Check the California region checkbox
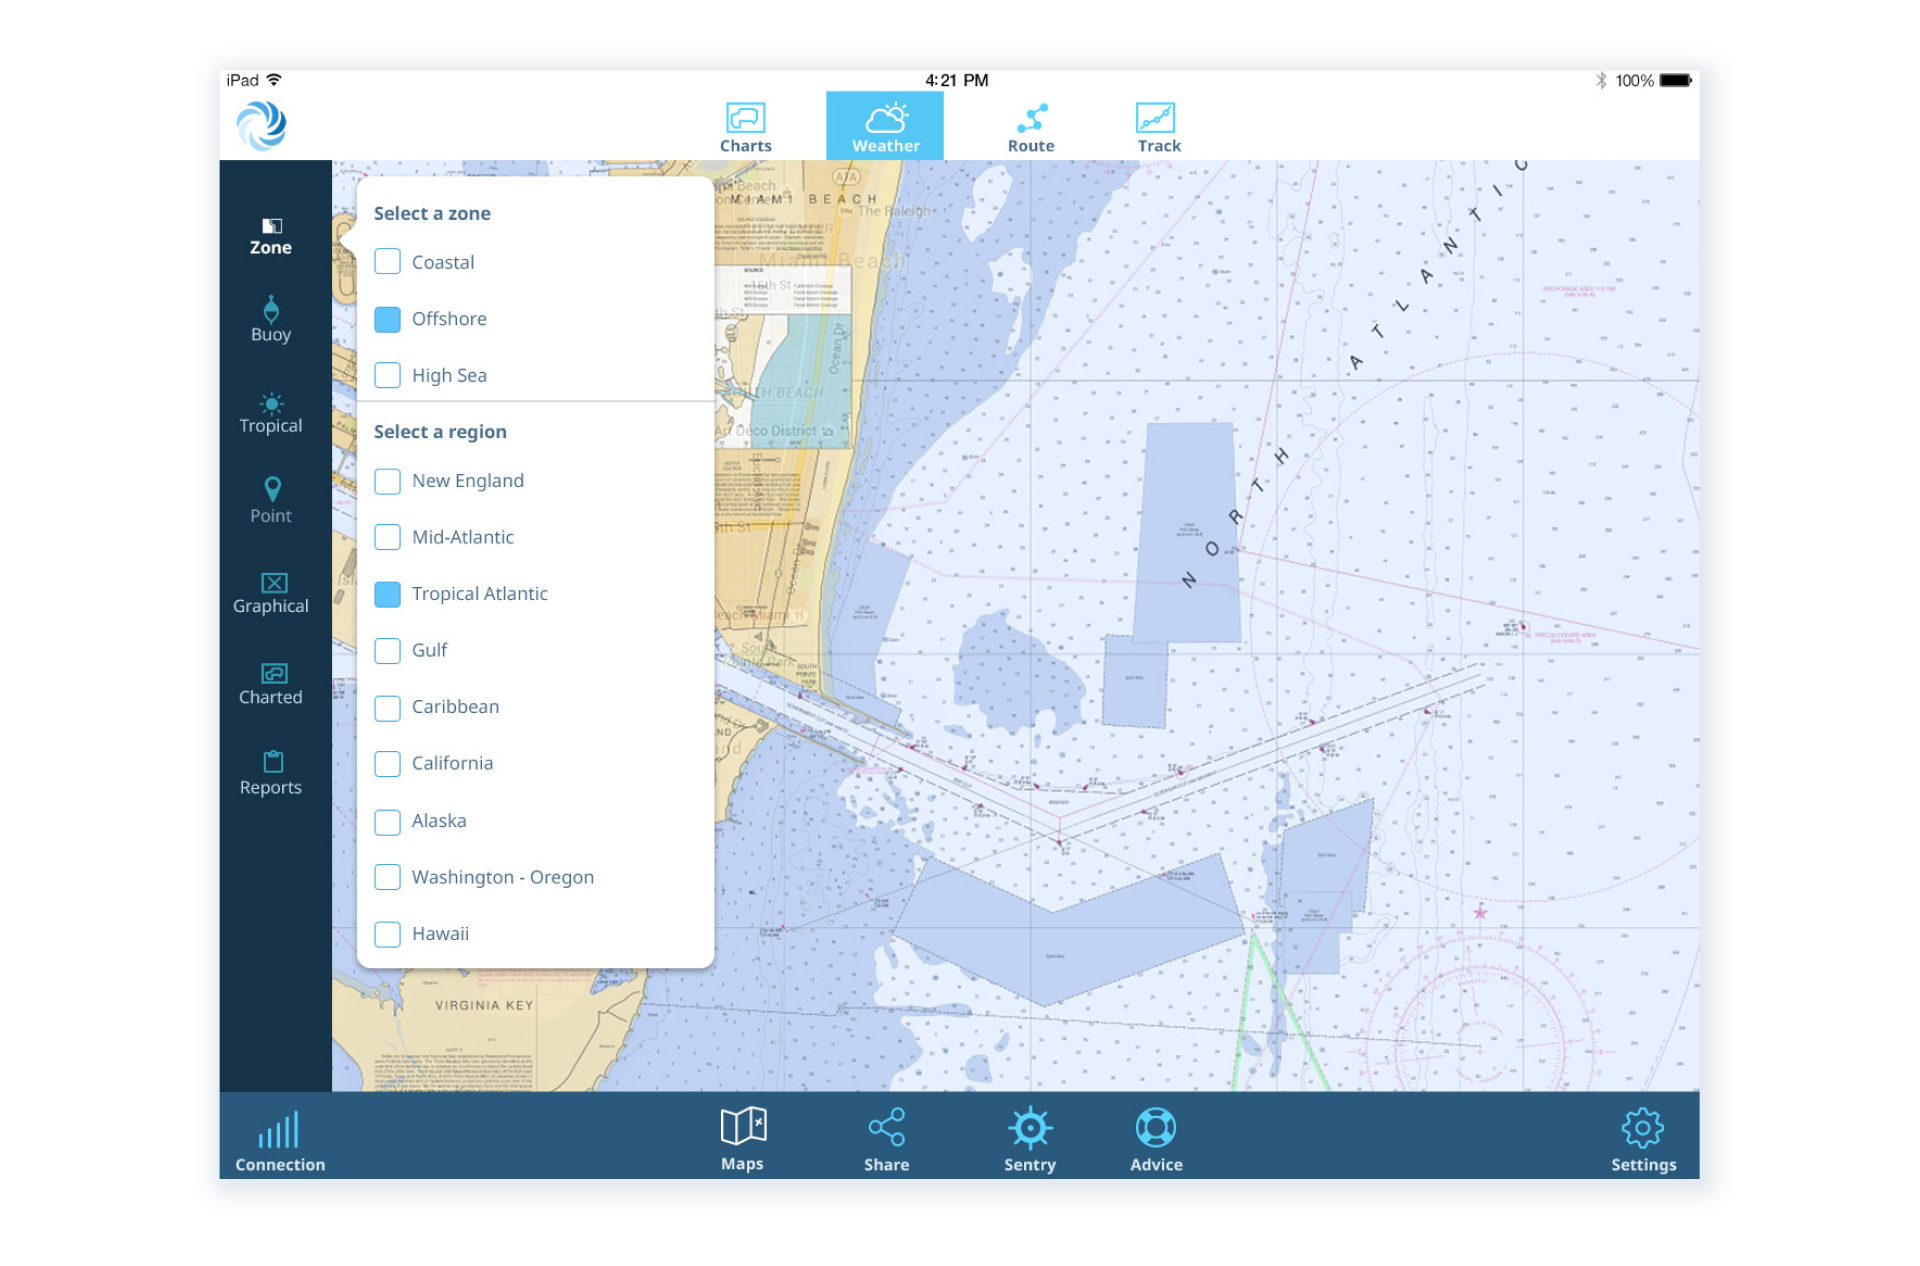 point(387,764)
